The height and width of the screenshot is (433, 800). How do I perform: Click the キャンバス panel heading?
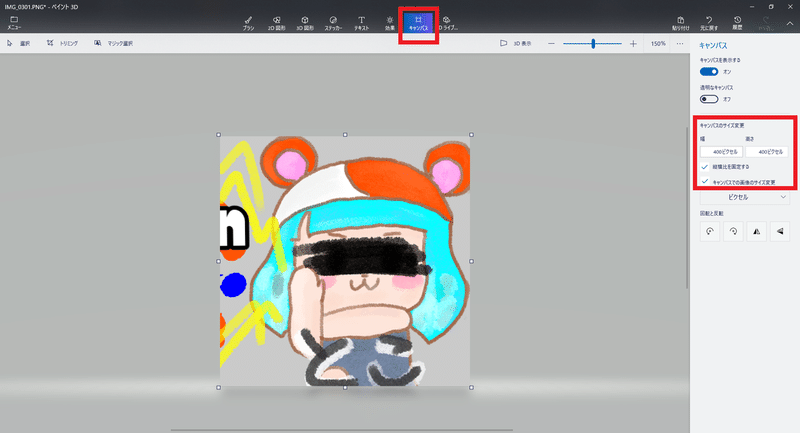[713, 45]
